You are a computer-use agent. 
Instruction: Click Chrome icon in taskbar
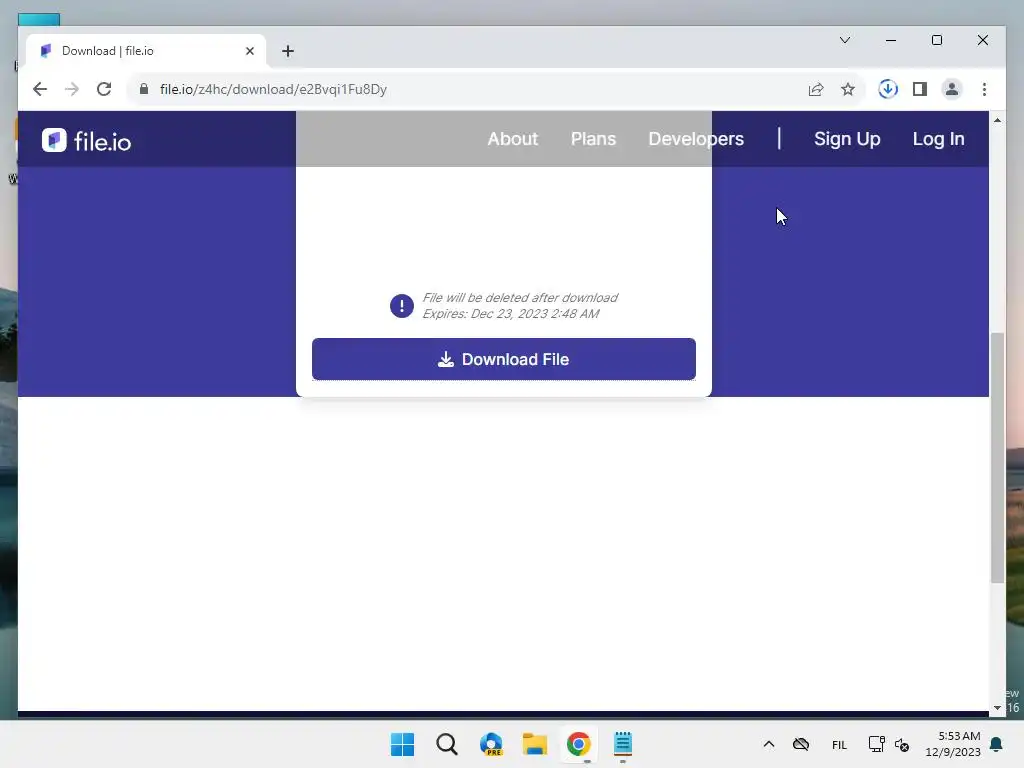(579, 744)
